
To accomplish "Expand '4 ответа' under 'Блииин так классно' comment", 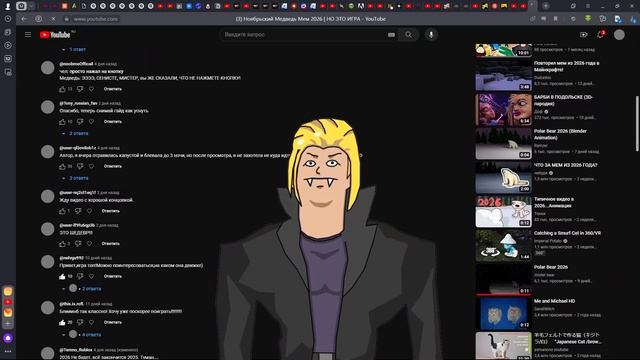I will (82, 335).
